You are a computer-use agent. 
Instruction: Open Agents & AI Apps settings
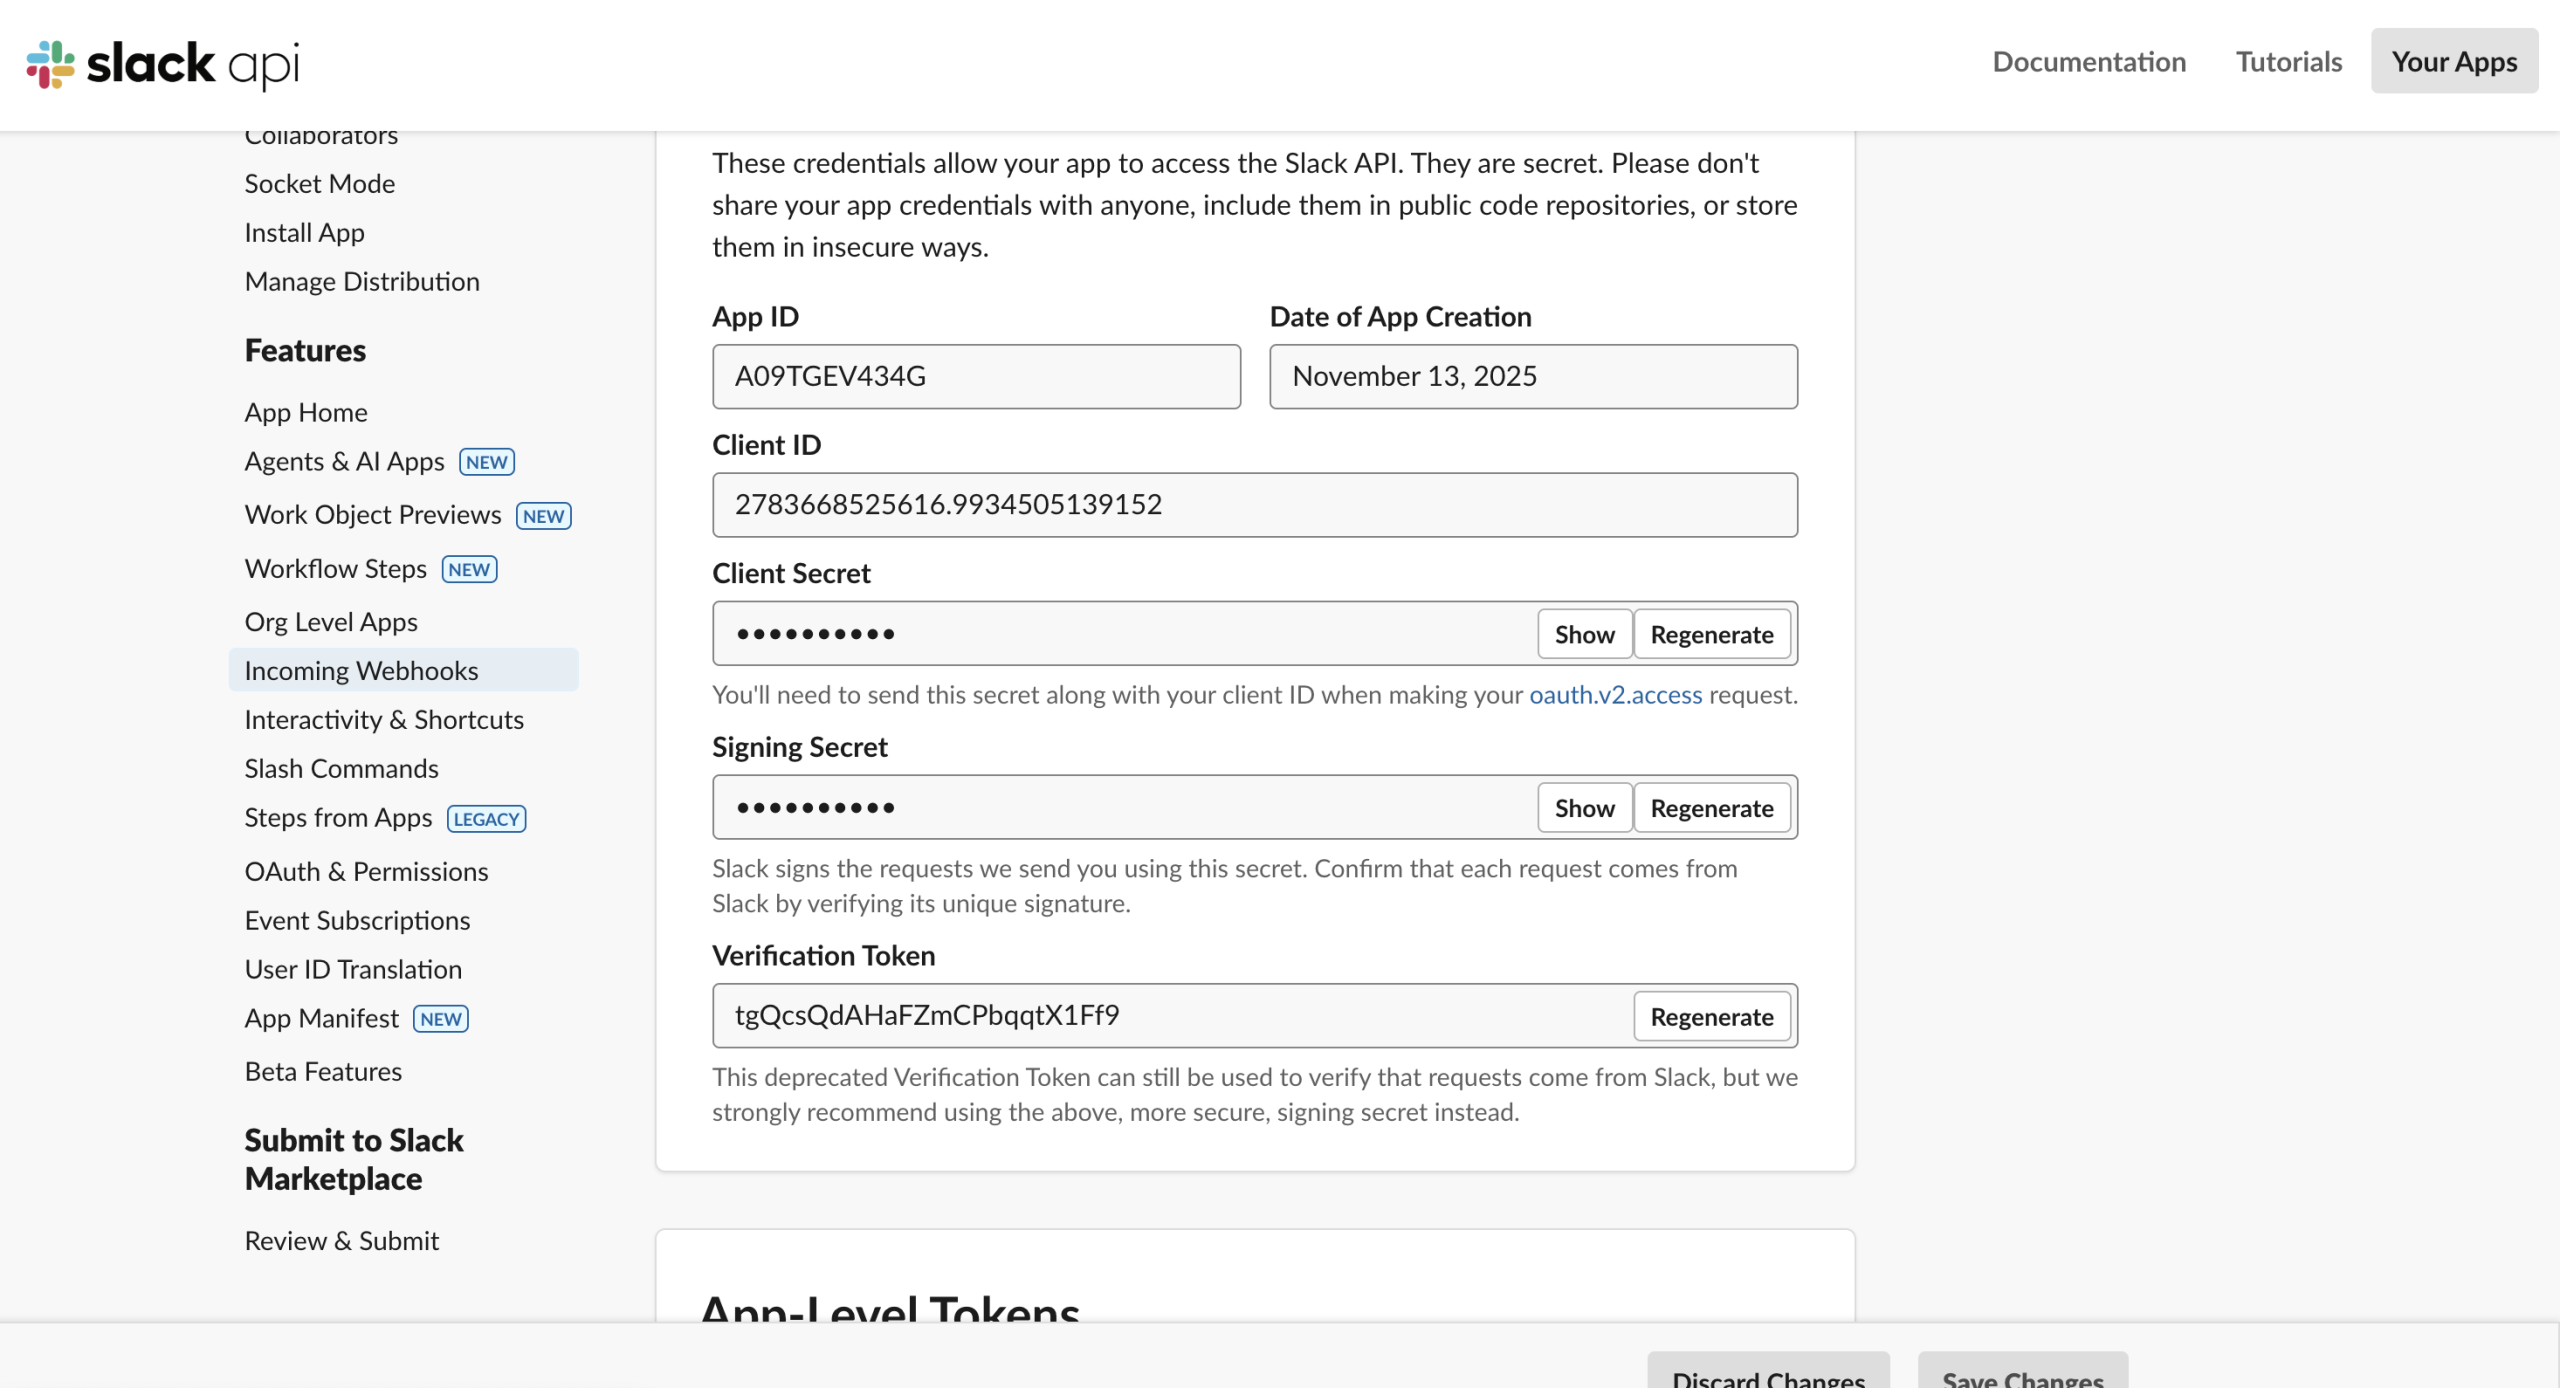[344, 462]
